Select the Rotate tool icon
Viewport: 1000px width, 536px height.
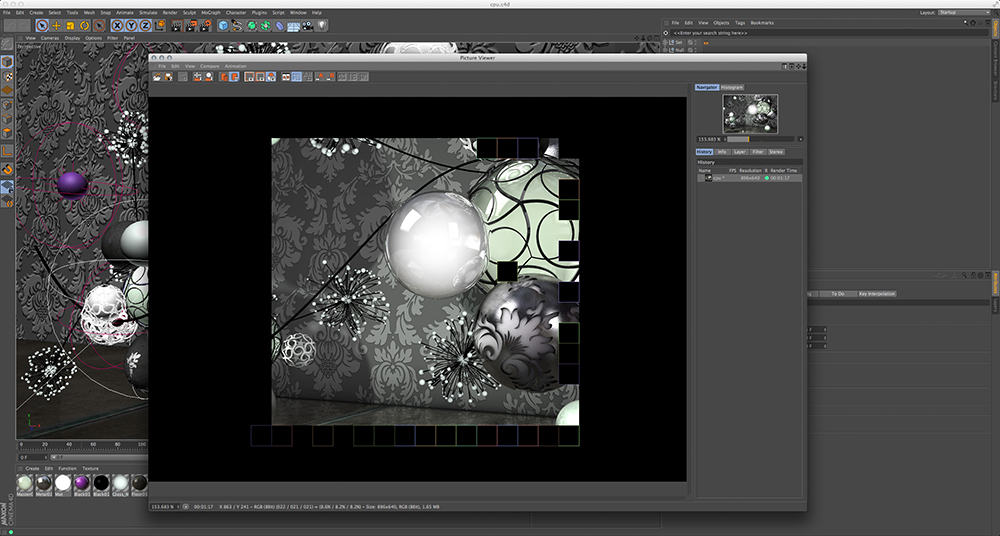coord(85,24)
